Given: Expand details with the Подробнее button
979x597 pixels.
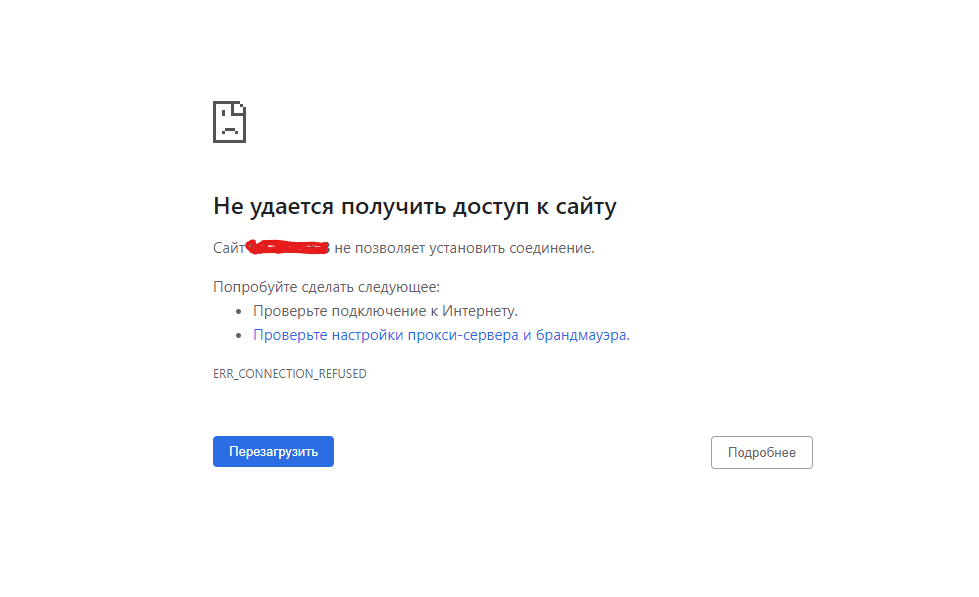Looking at the screenshot, I should 761,452.
